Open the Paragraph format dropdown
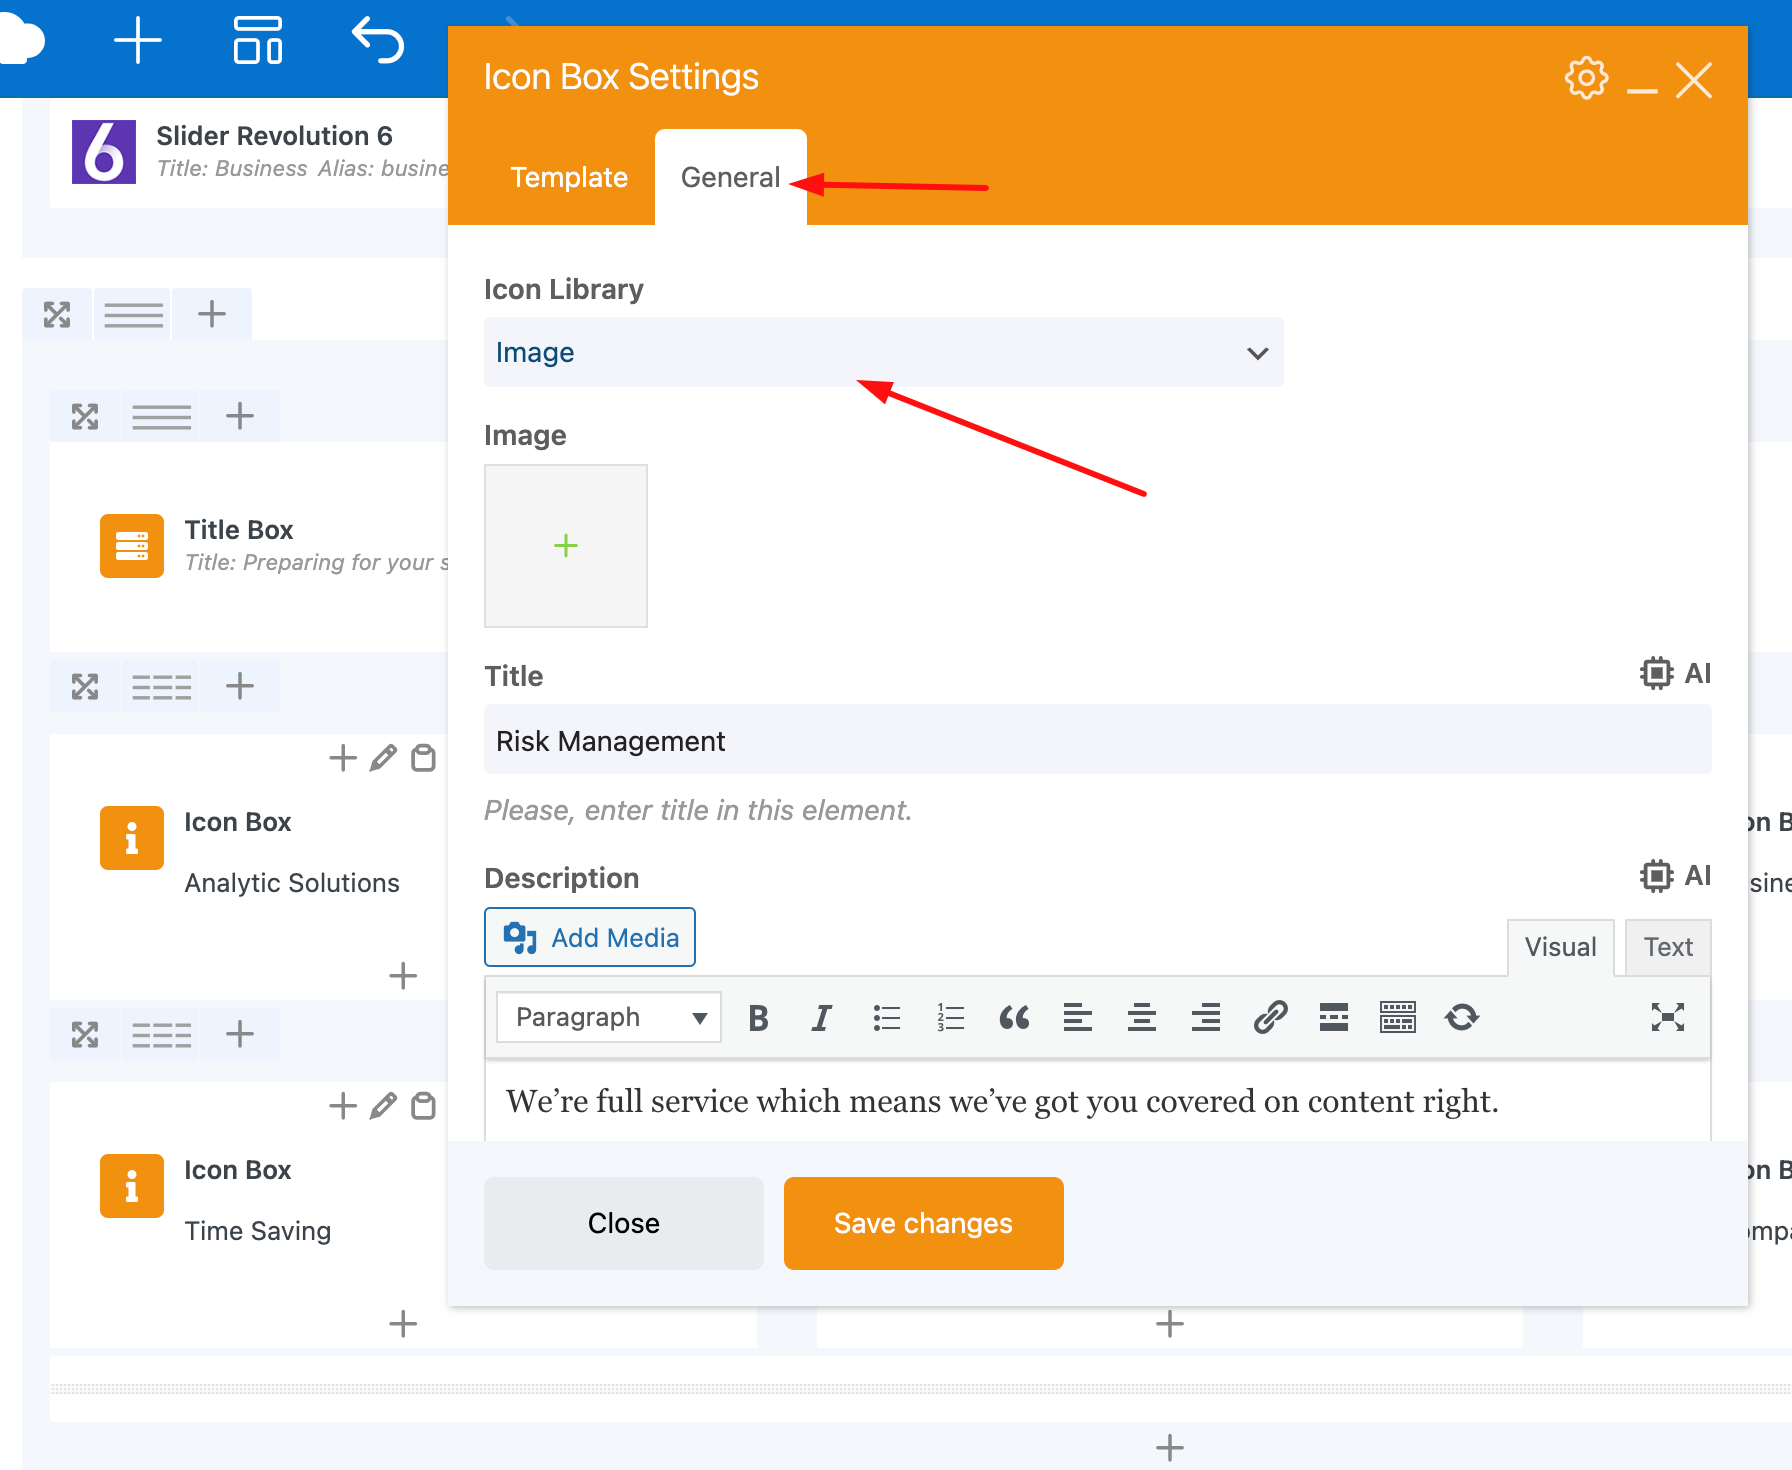Viewport: 1792px width, 1470px height. click(609, 1017)
